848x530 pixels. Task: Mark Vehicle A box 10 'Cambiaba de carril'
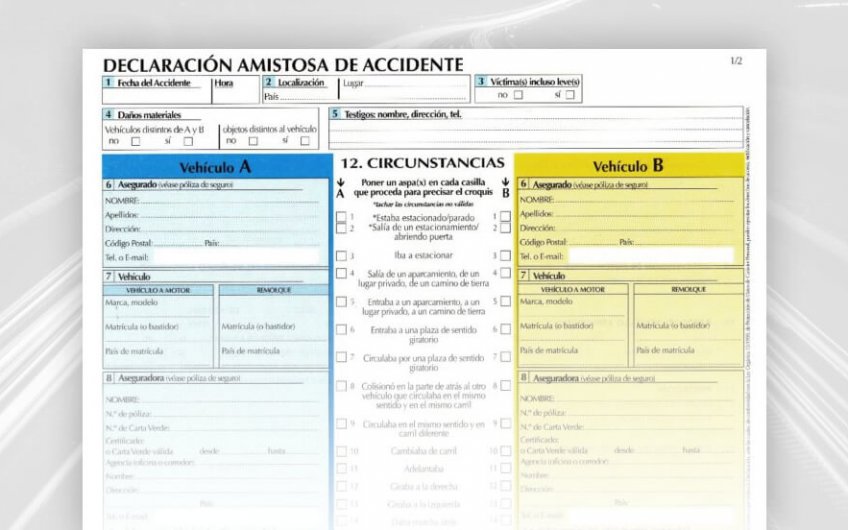341,451
